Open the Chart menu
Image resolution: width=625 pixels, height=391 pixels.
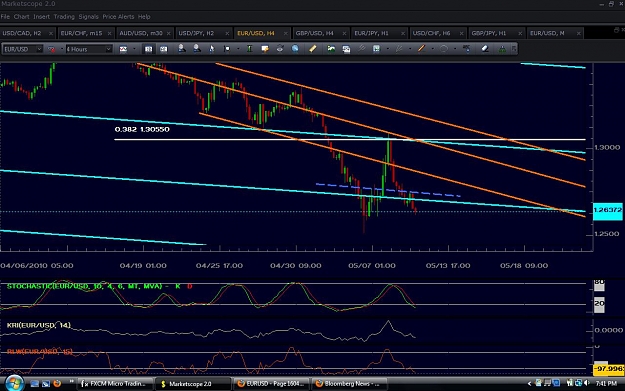(x=22, y=17)
